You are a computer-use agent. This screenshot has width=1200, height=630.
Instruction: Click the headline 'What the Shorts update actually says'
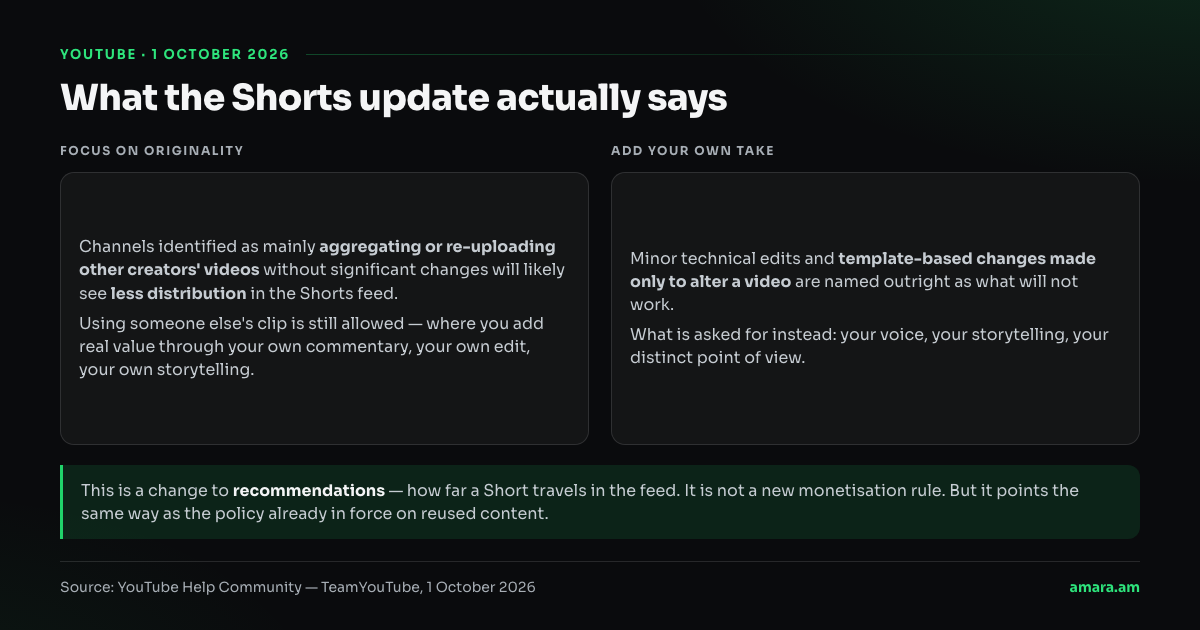tap(393, 98)
